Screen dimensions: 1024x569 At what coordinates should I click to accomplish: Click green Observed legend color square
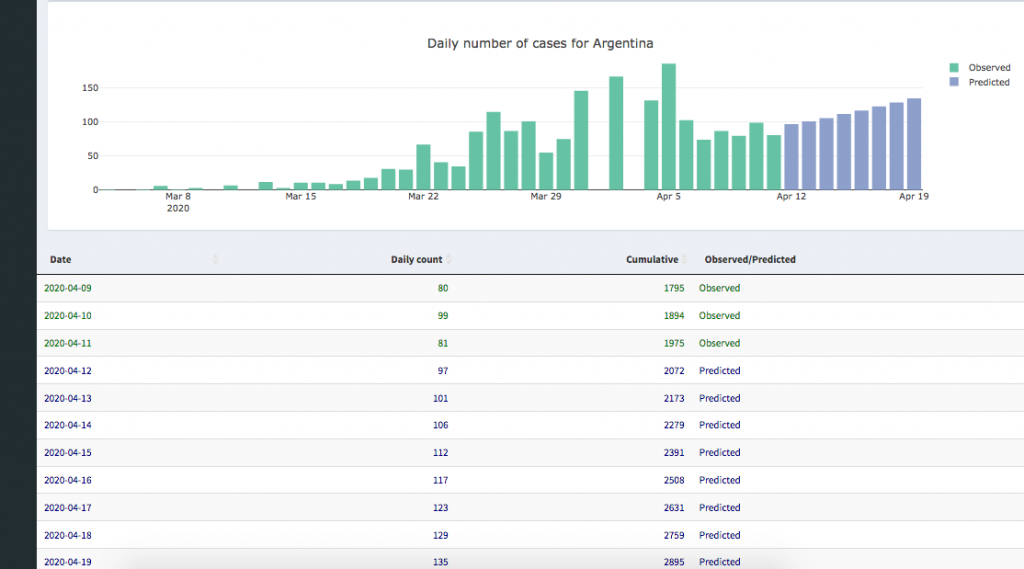(954, 68)
